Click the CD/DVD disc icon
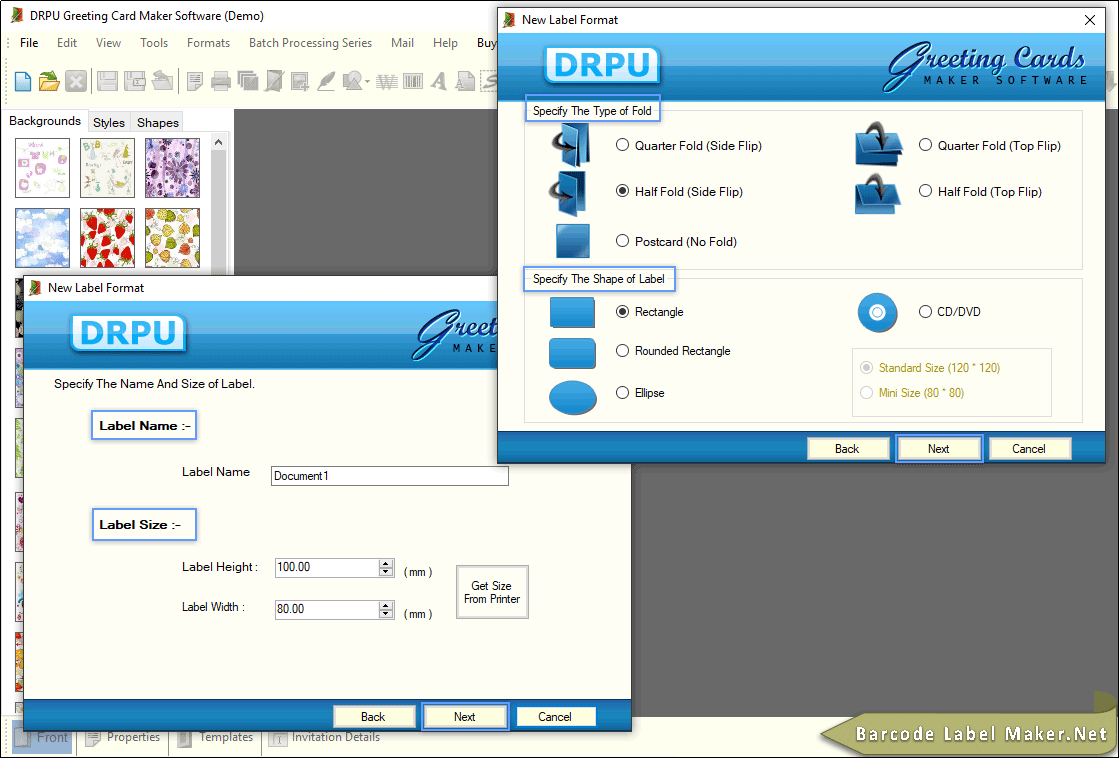Image resolution: width=1119 pixels, height=758 pixels. tap(877, 313)
